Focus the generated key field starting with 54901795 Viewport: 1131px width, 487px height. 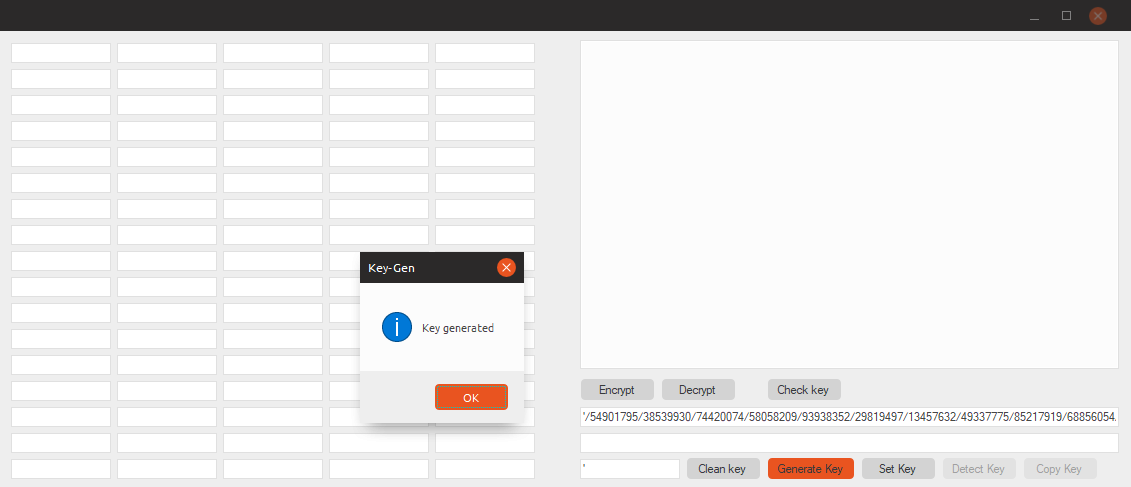(x=848, y=417)
